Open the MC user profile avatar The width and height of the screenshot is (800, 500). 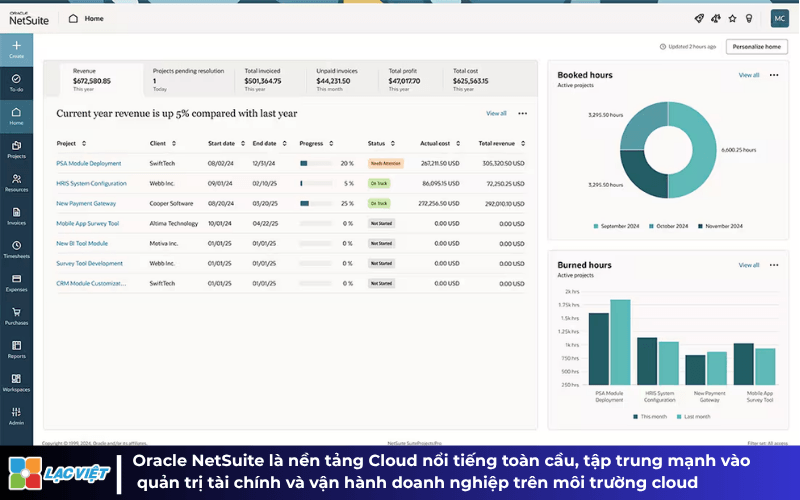[780, 18]
